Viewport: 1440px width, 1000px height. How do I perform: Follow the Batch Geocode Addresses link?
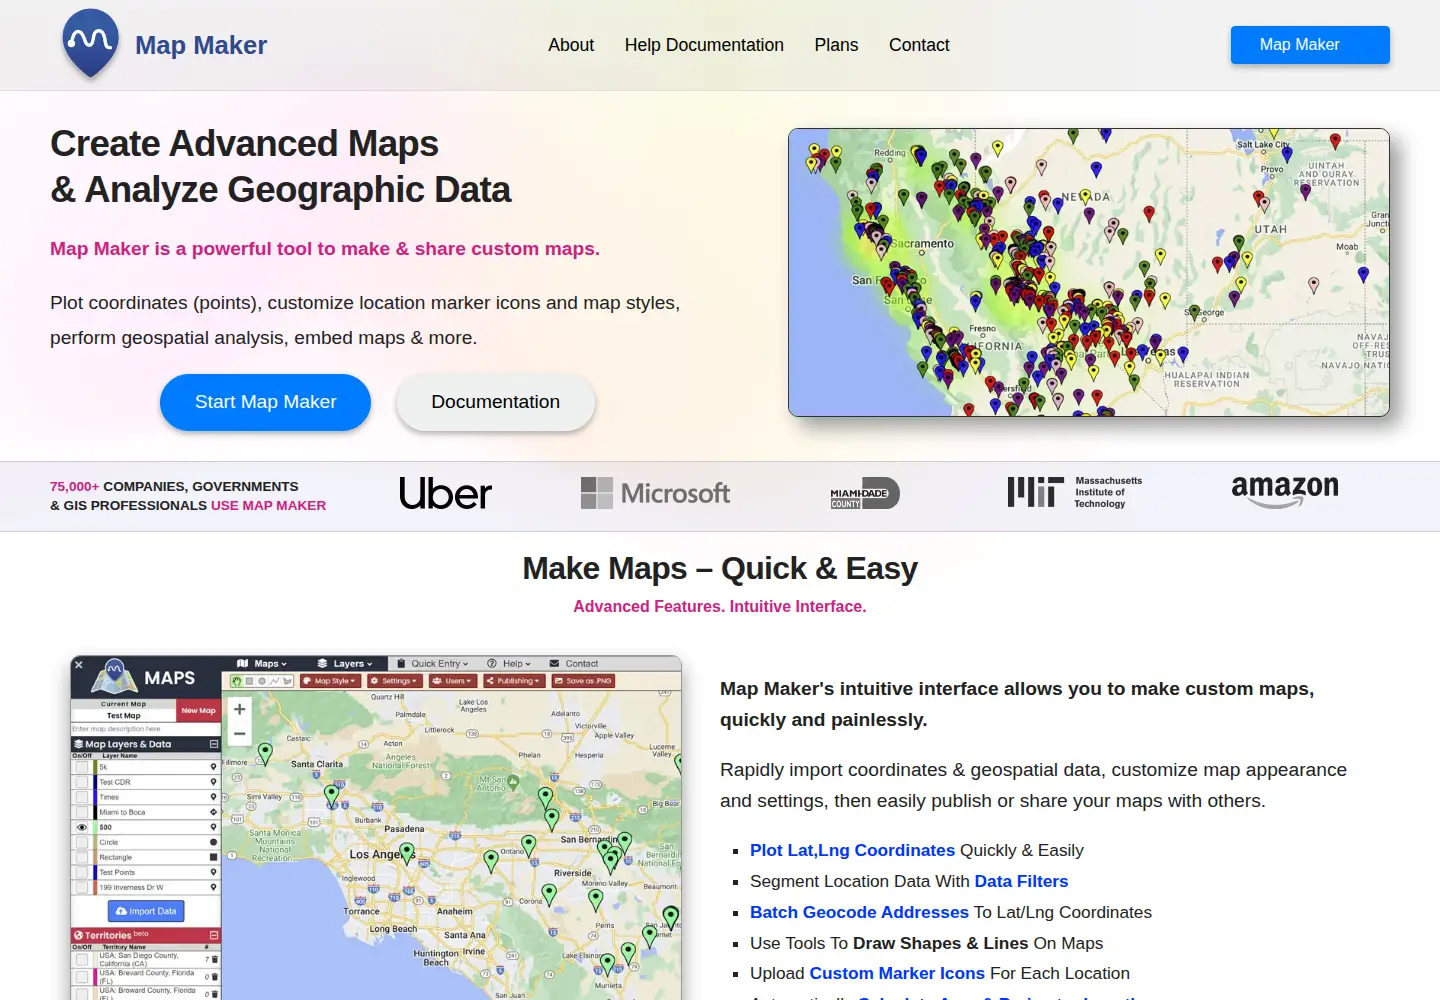[x=859, y=912]
